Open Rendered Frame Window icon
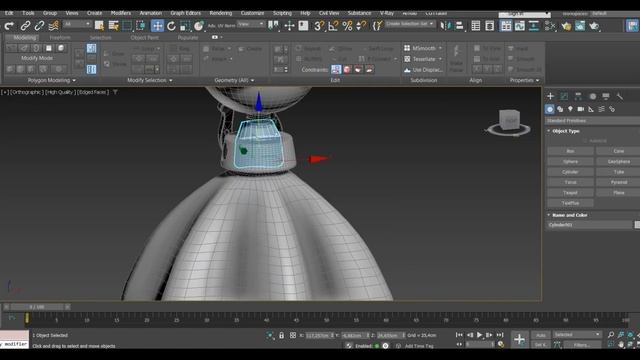Image resolution: width=640 pixels, height=360 pixels. [580, 26]
